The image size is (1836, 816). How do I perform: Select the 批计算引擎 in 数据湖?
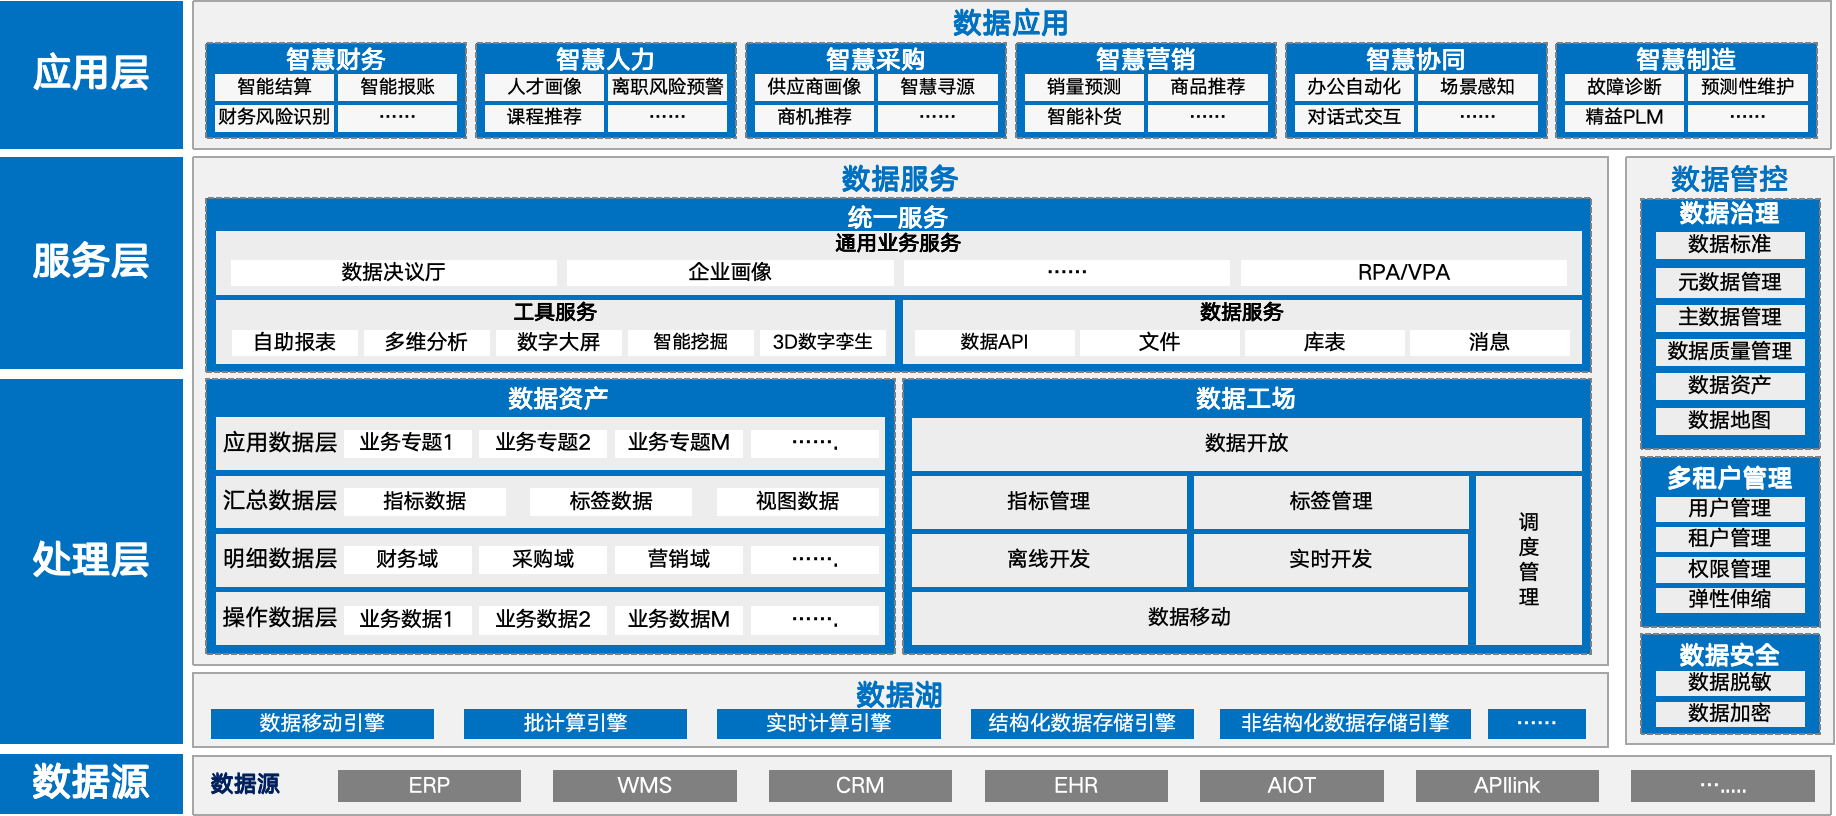click(575, 723)
